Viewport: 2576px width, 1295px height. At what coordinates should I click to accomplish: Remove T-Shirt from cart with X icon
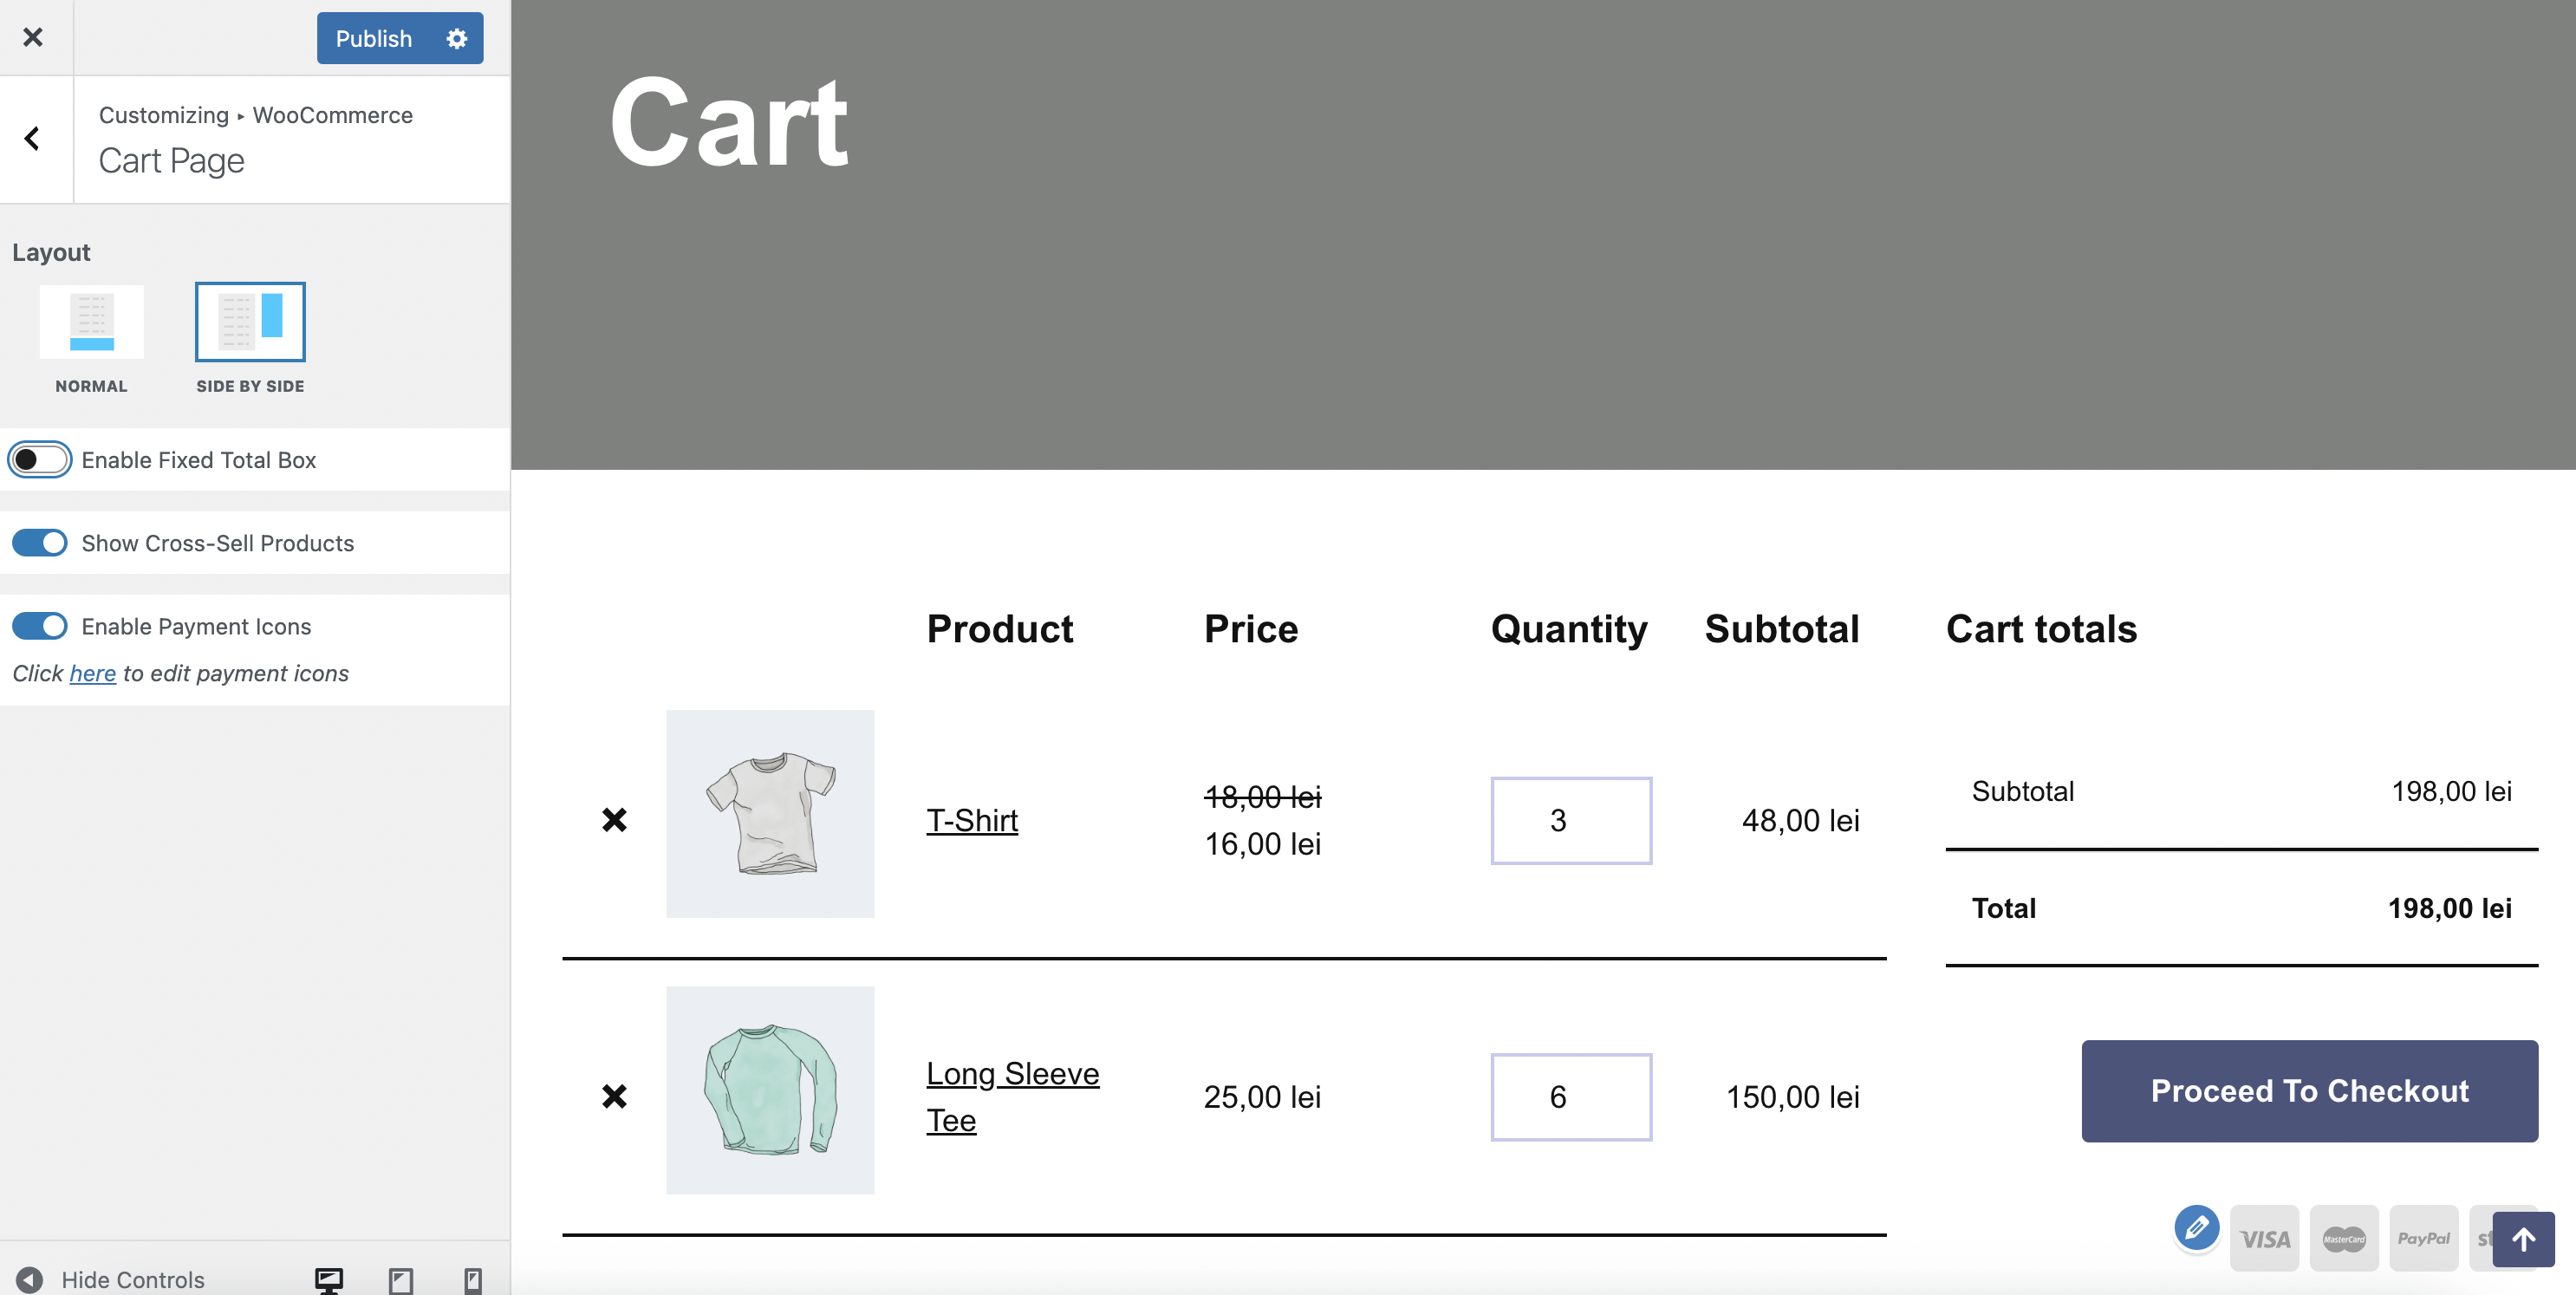pos(614,820)
